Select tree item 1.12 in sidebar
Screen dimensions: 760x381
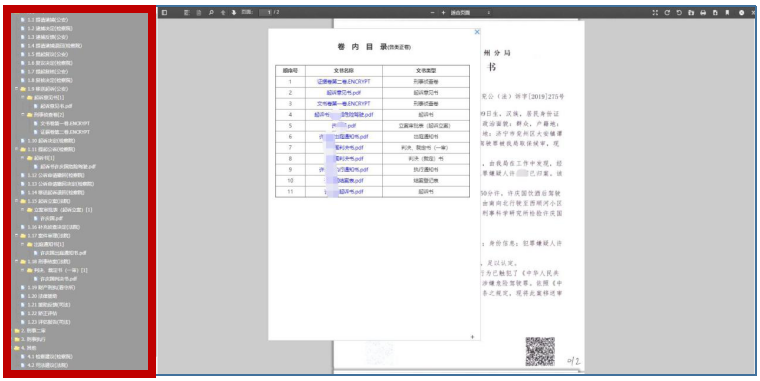(x=57, y=175)
